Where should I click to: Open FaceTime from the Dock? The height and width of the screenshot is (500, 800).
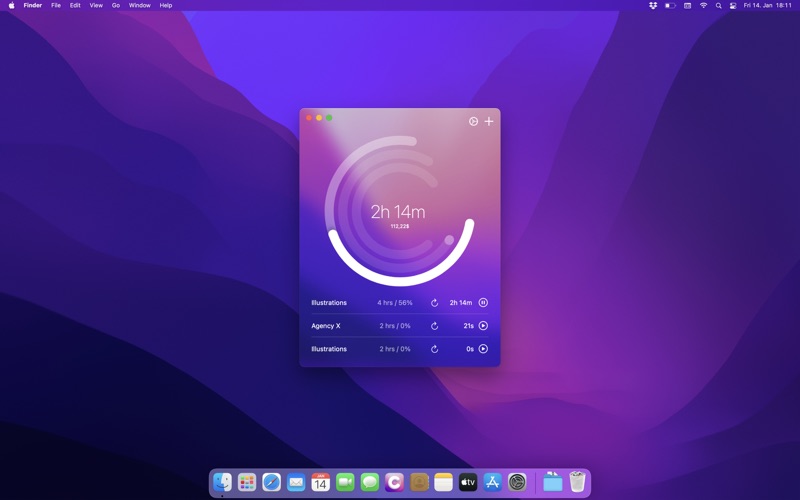tap(345, 482)
